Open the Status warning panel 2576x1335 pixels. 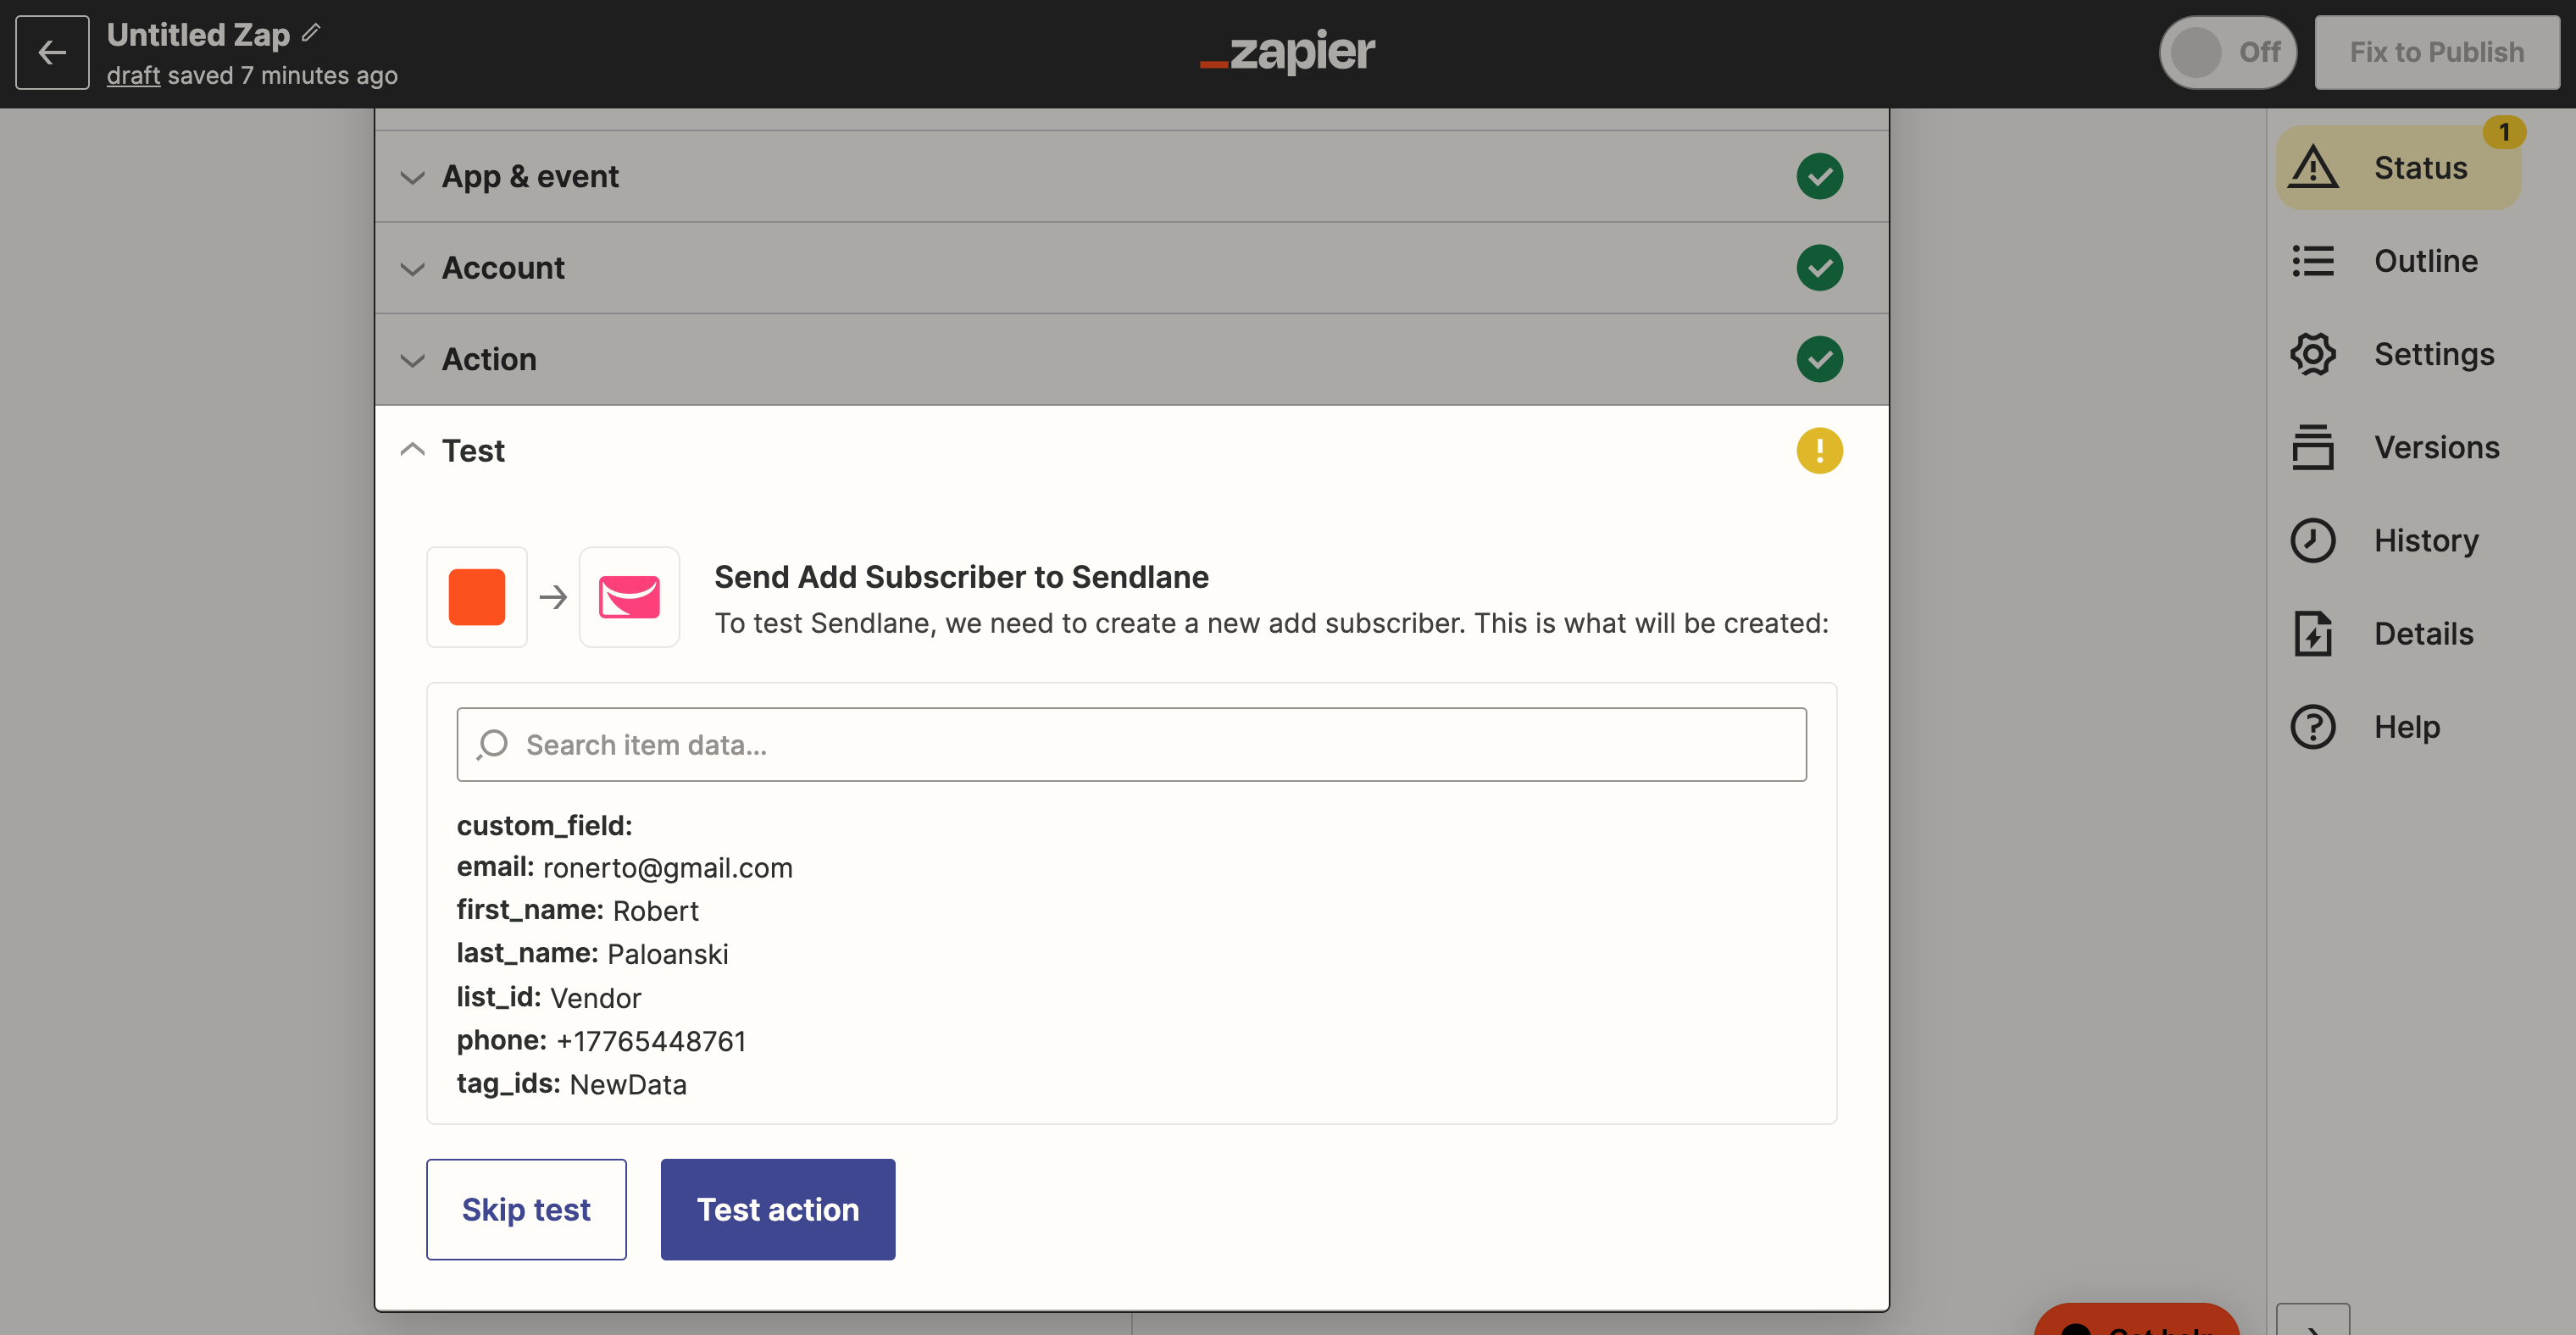click(2398, 168)
